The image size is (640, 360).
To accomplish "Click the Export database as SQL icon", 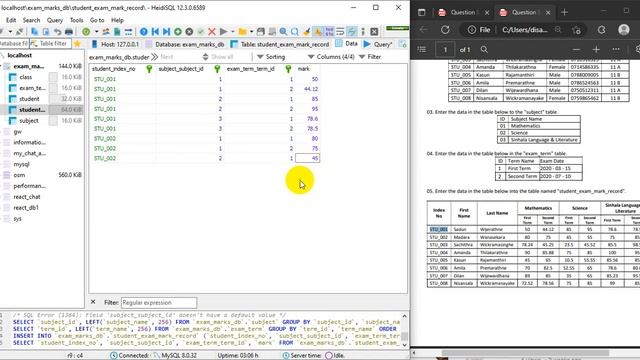I will (117, 31).
